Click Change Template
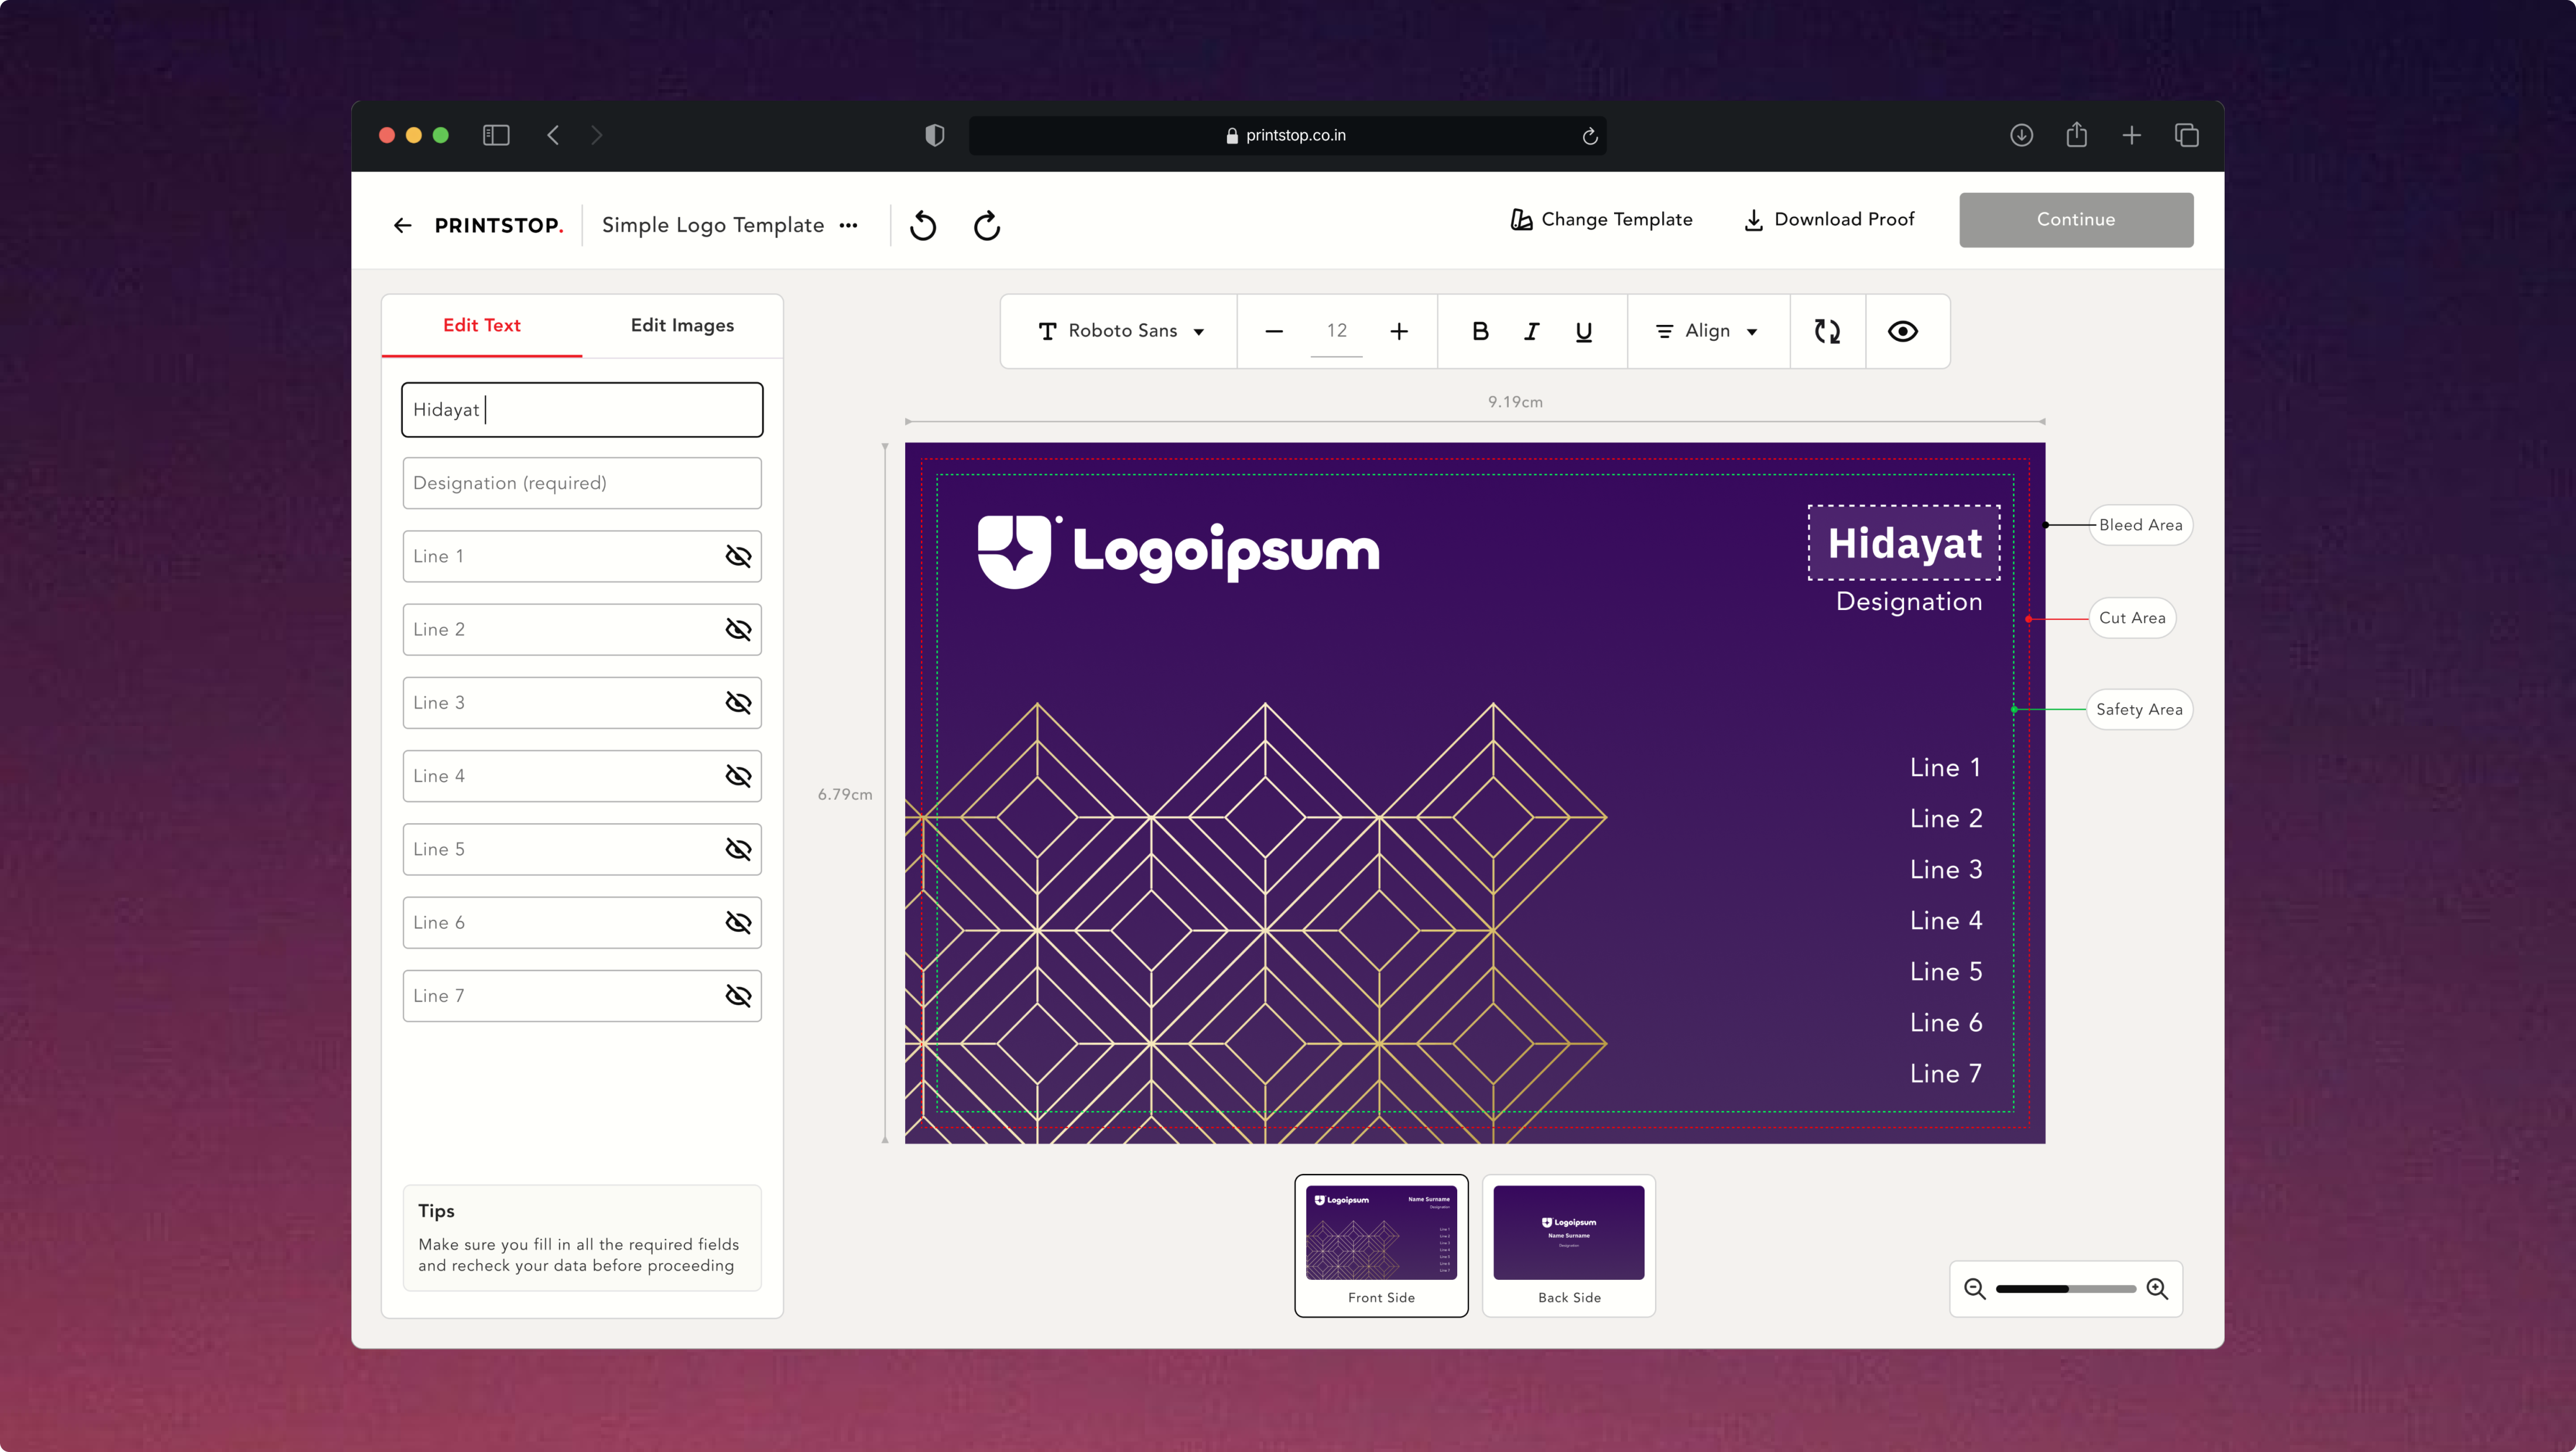This screenshot has height=1452, width=2576. (x=1601, y=219)
